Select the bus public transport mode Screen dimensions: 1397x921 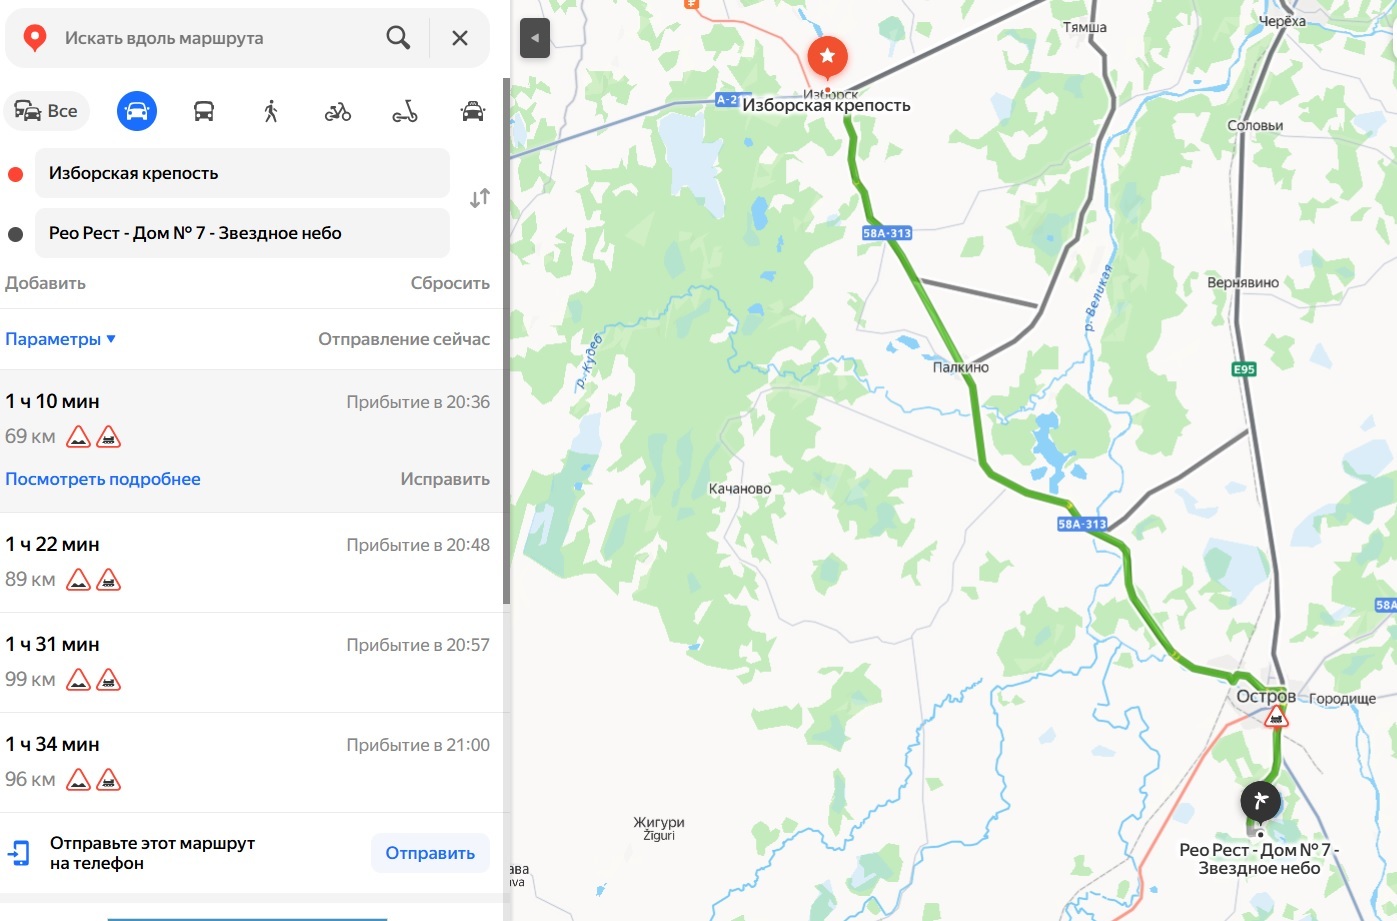[x=204, y=111]
